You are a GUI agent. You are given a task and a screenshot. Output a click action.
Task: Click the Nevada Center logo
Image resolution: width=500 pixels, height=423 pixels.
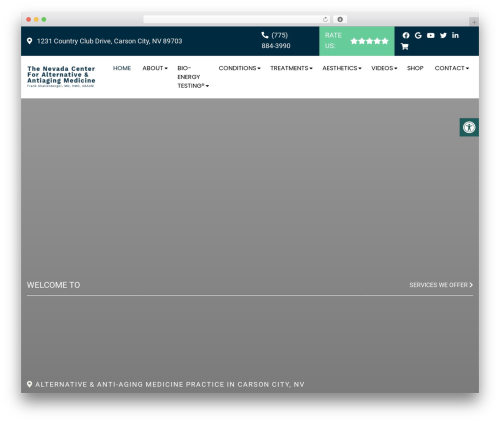pyautogui.click(x=61, y=77)
